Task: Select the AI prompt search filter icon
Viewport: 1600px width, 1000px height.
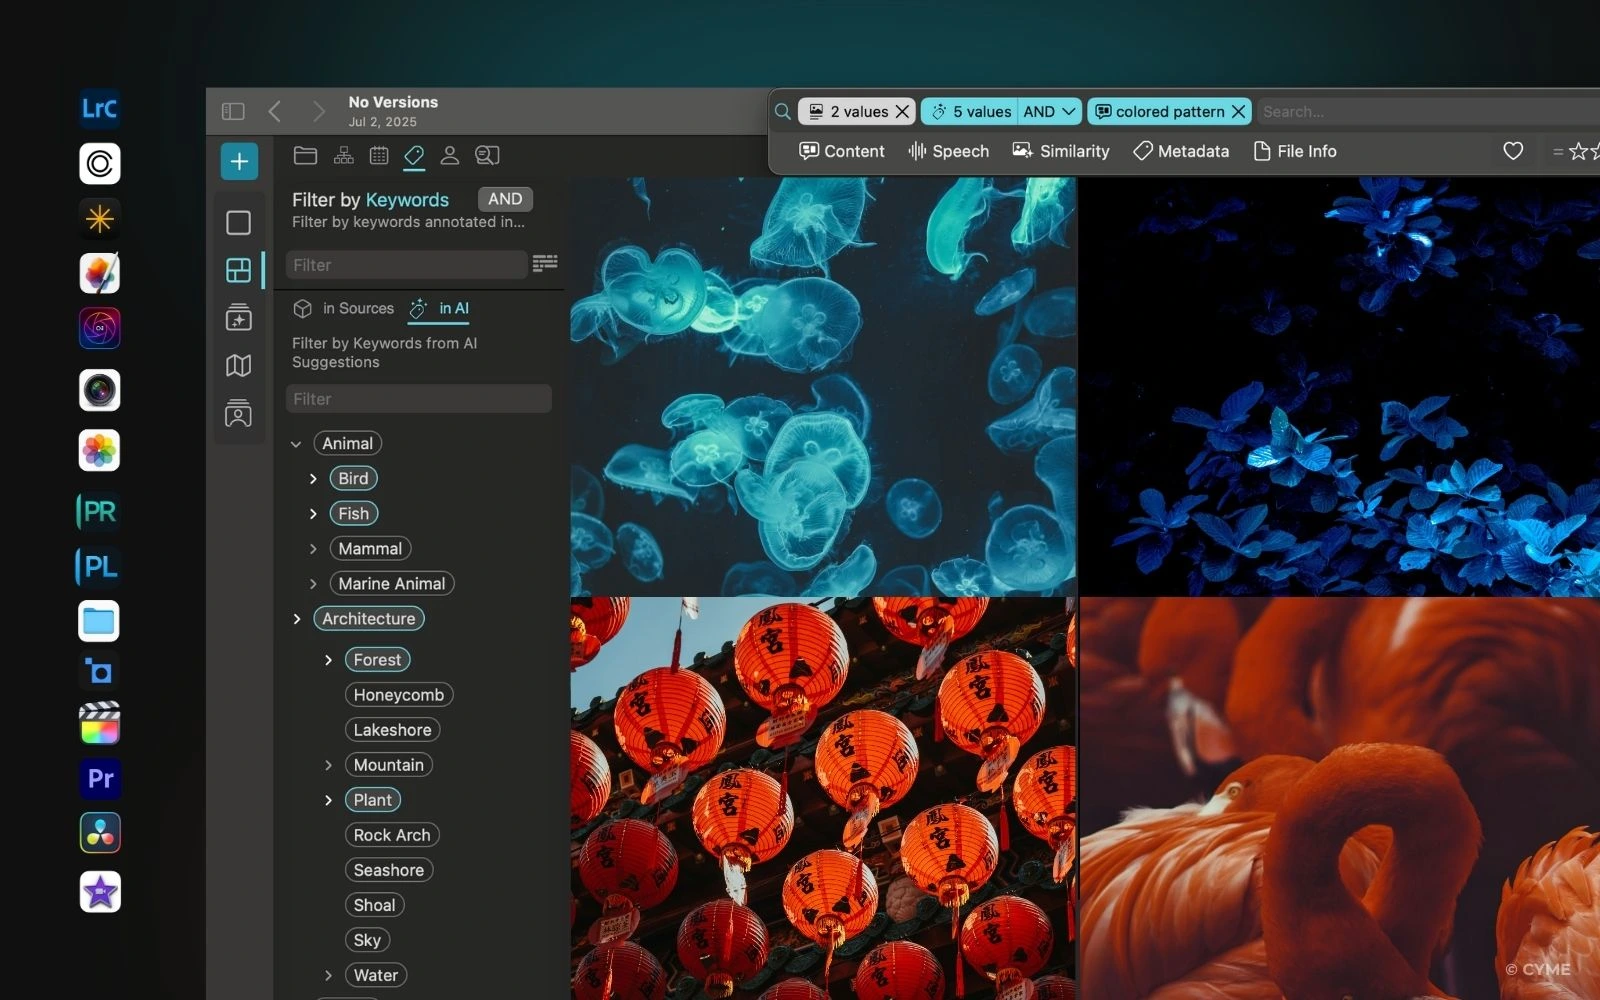Action: tap(487, 155)
